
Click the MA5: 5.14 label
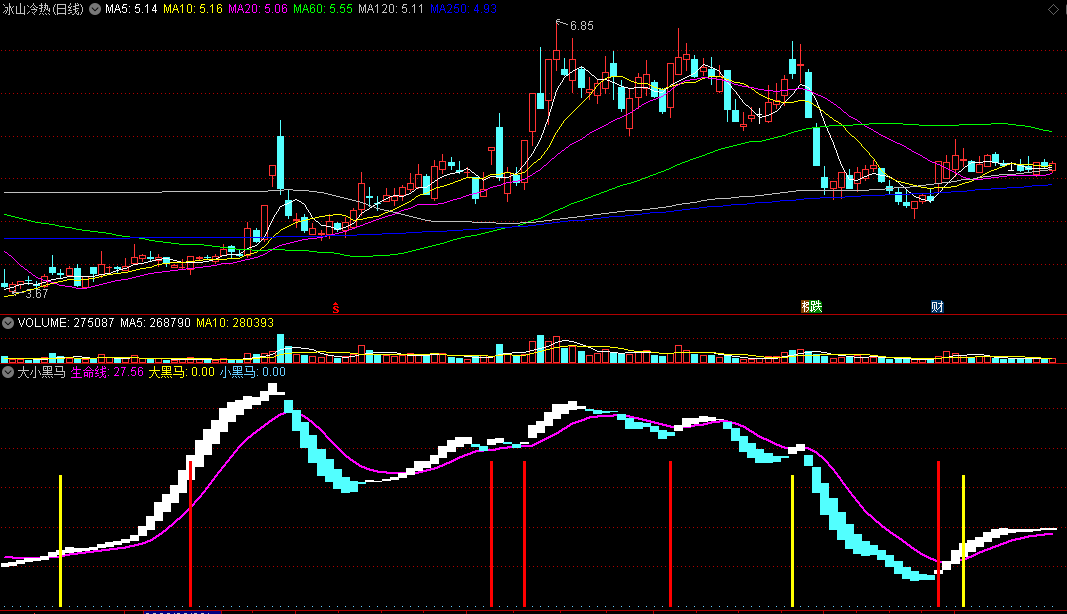pyautogui.click(x=131, y=10)
